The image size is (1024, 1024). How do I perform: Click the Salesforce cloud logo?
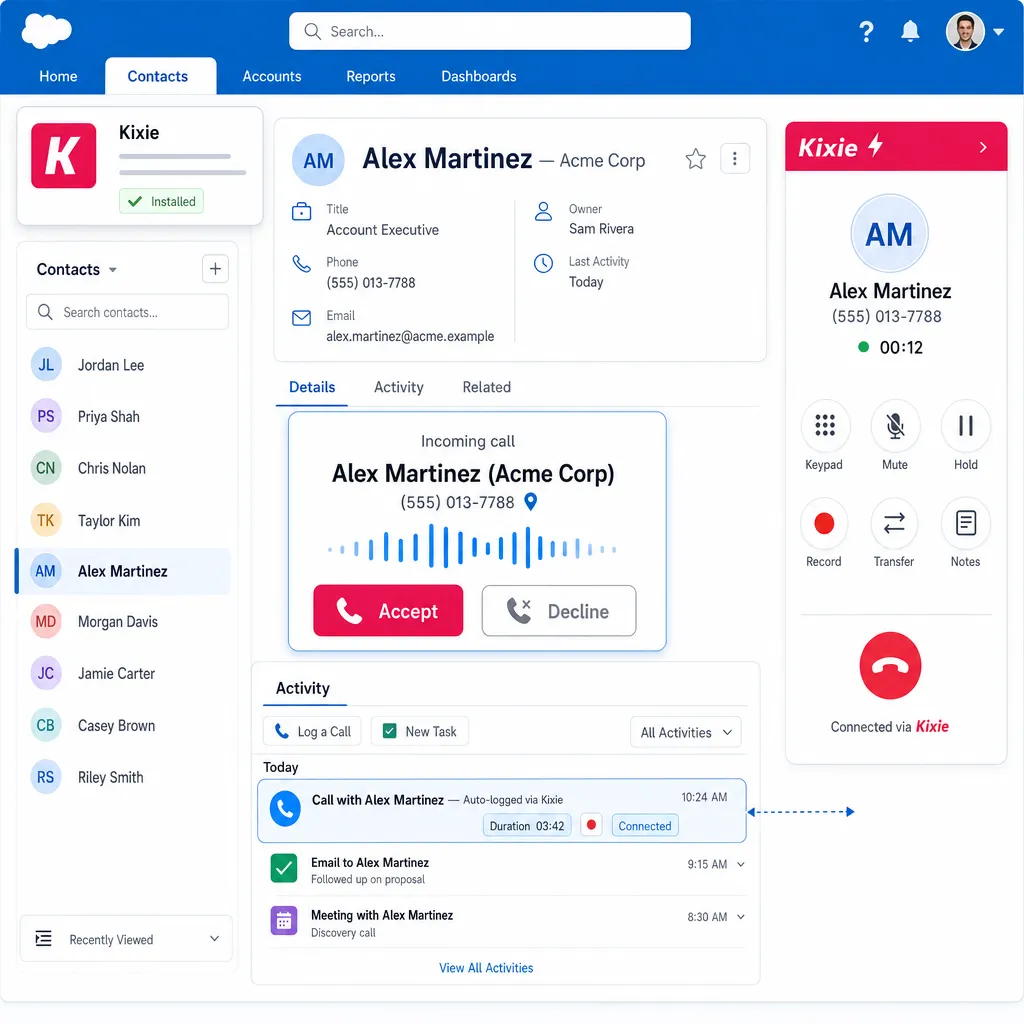pos(46,31)
